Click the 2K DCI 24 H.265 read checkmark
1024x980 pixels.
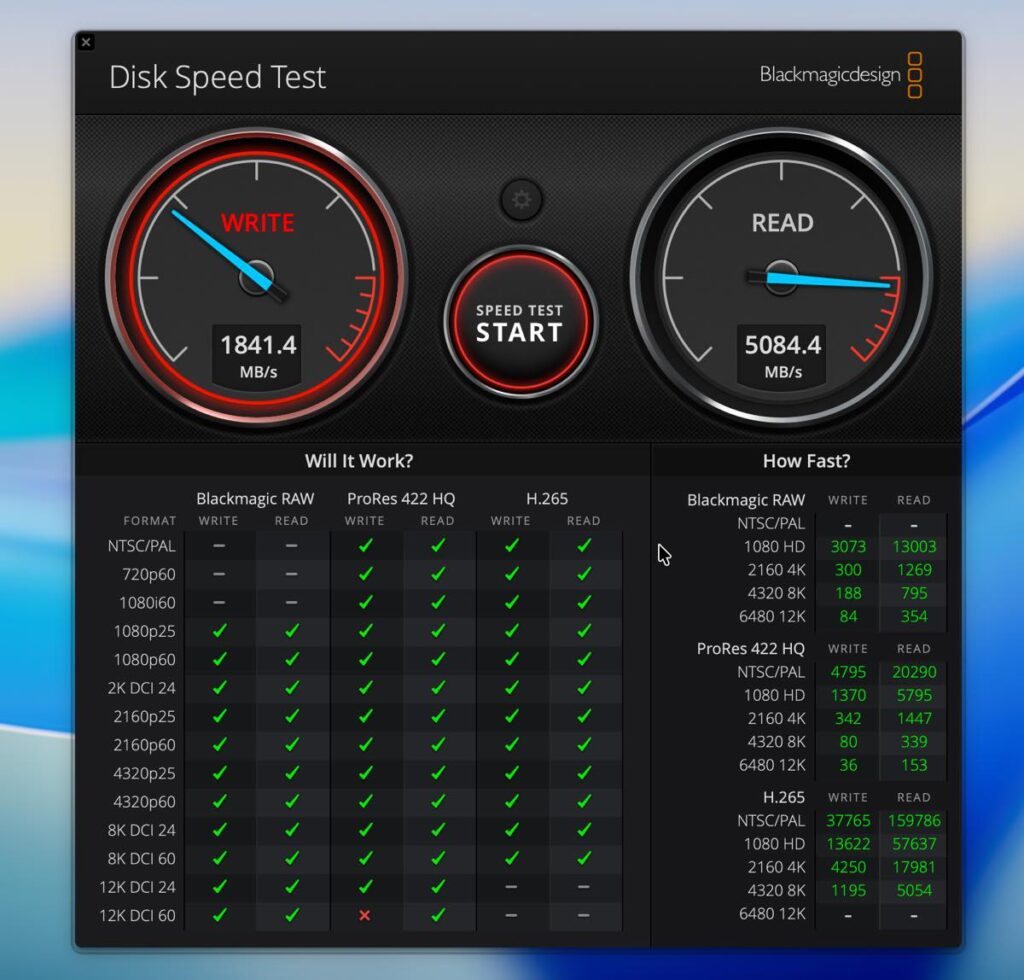[x=584, y=687]
